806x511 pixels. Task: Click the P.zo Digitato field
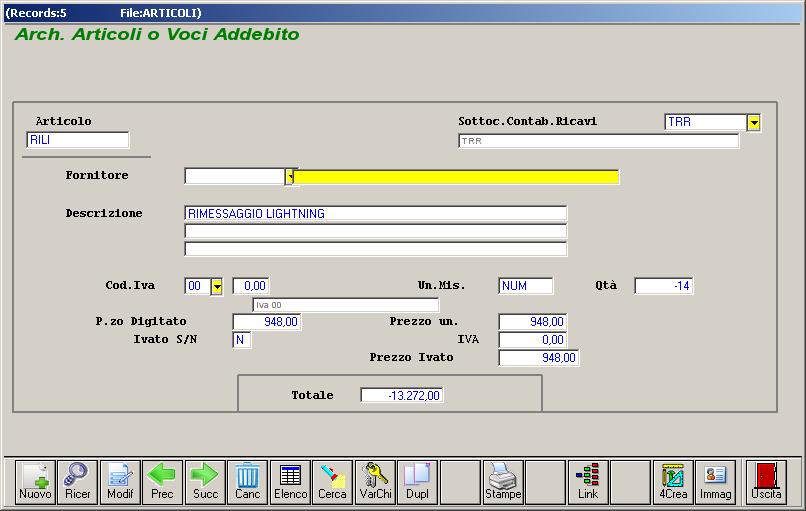click(267, 322)
